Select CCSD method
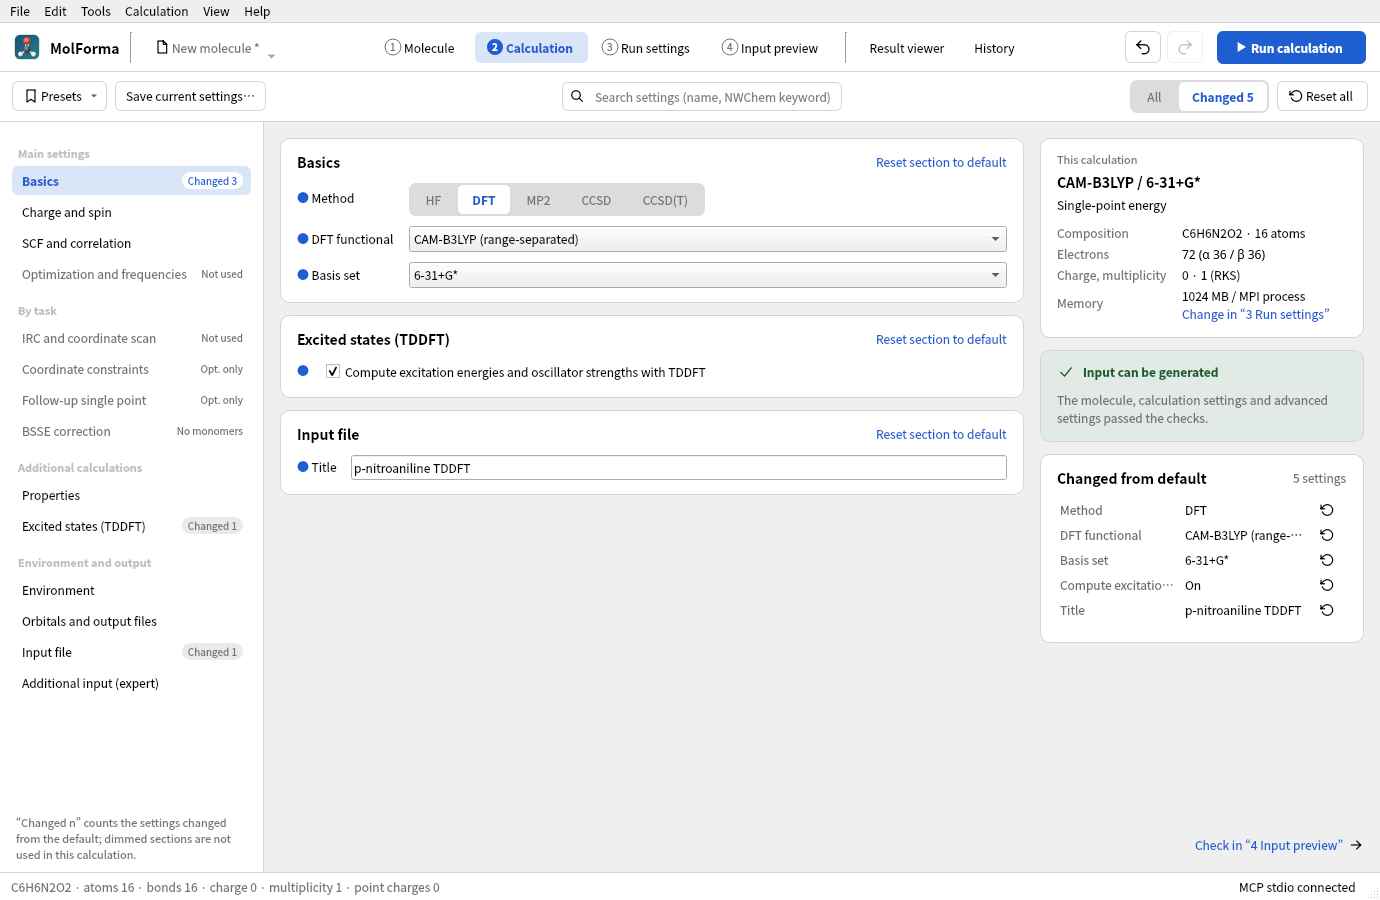 (596, 200)
